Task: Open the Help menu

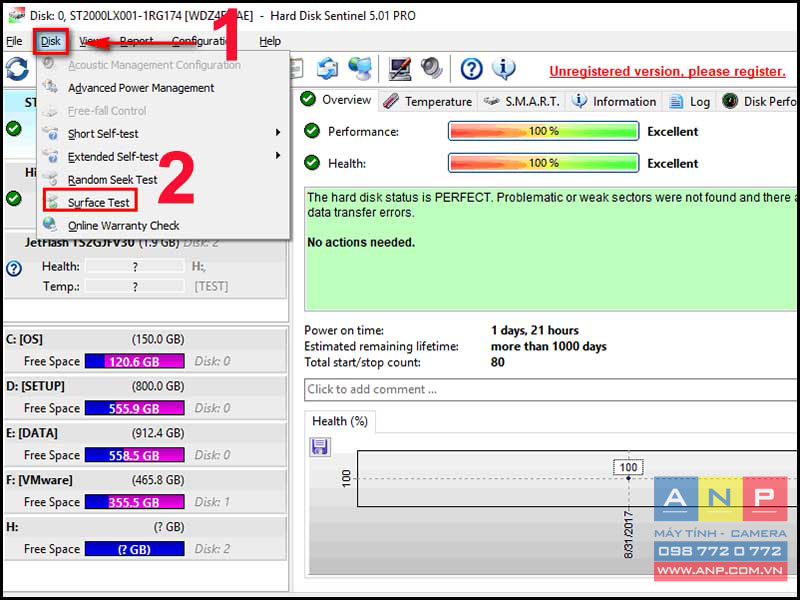Action: pos(270,41)
